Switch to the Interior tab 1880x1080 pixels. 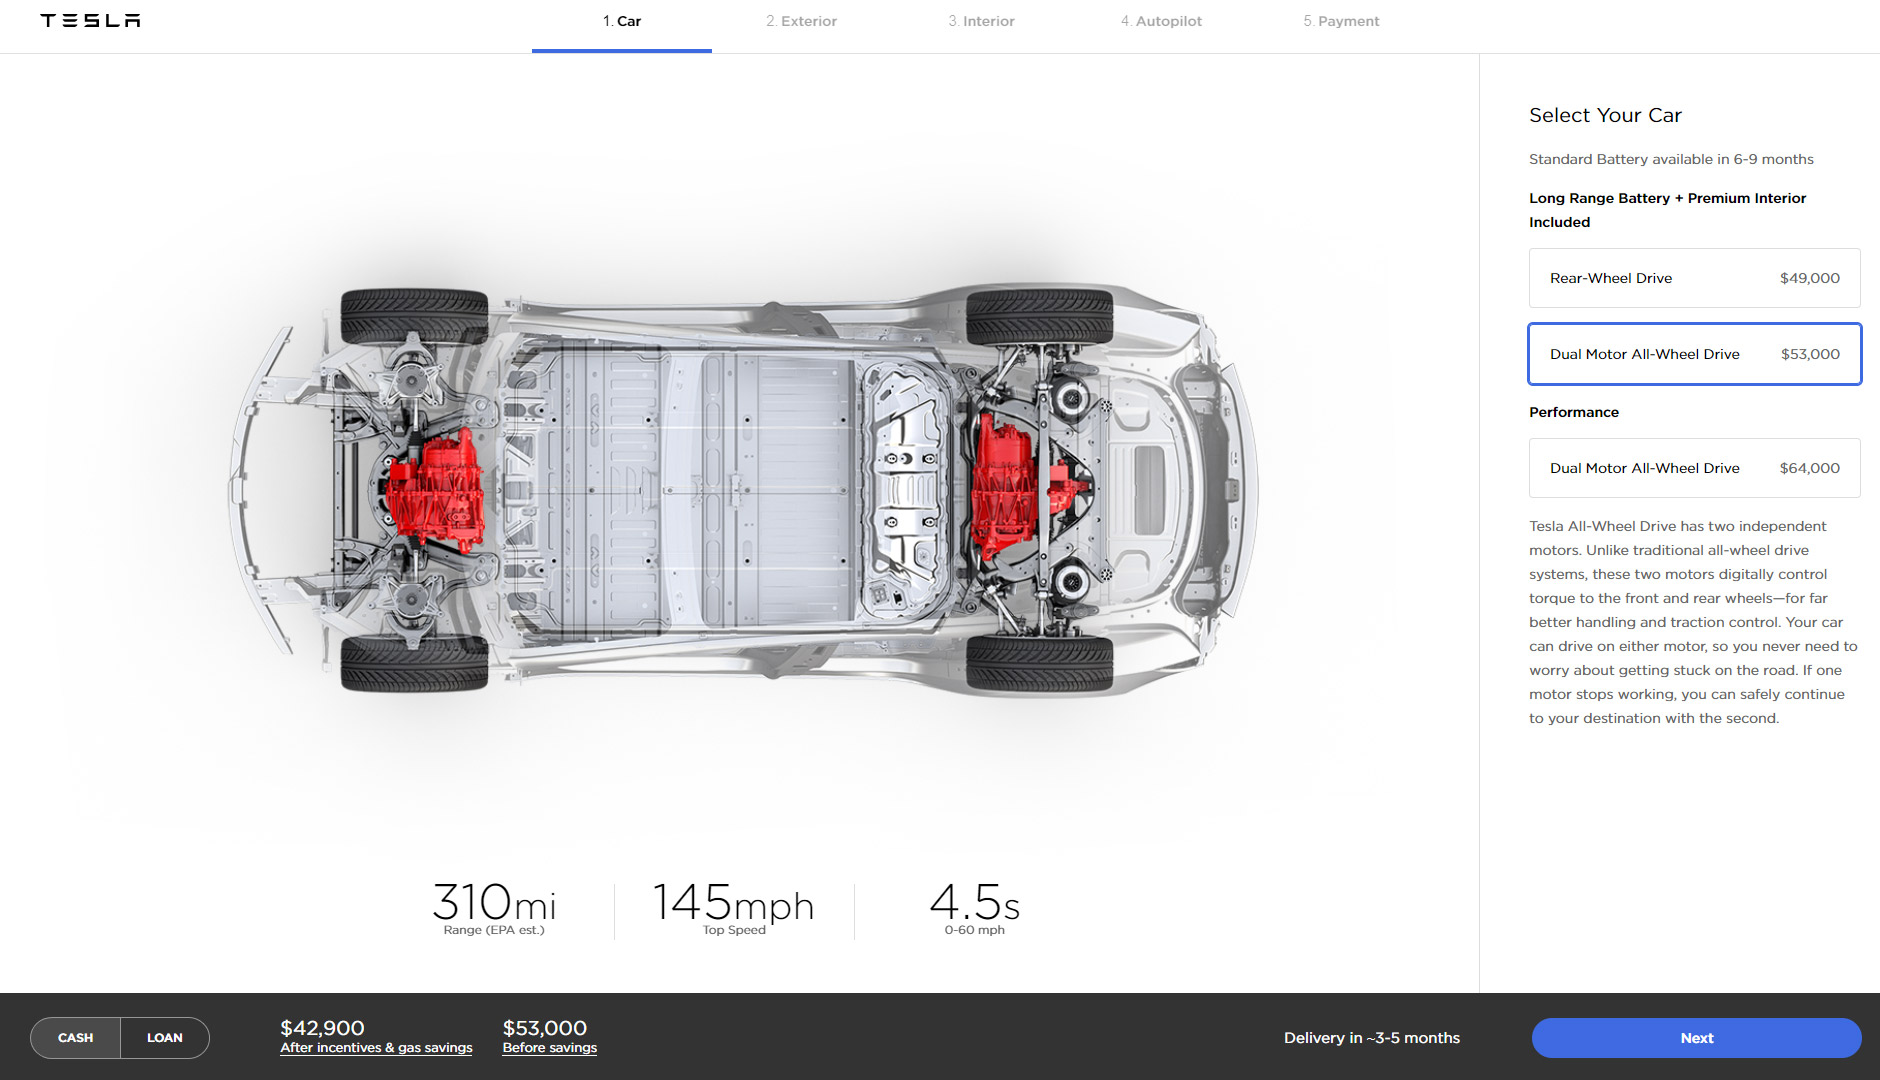[x=981, y=21]
